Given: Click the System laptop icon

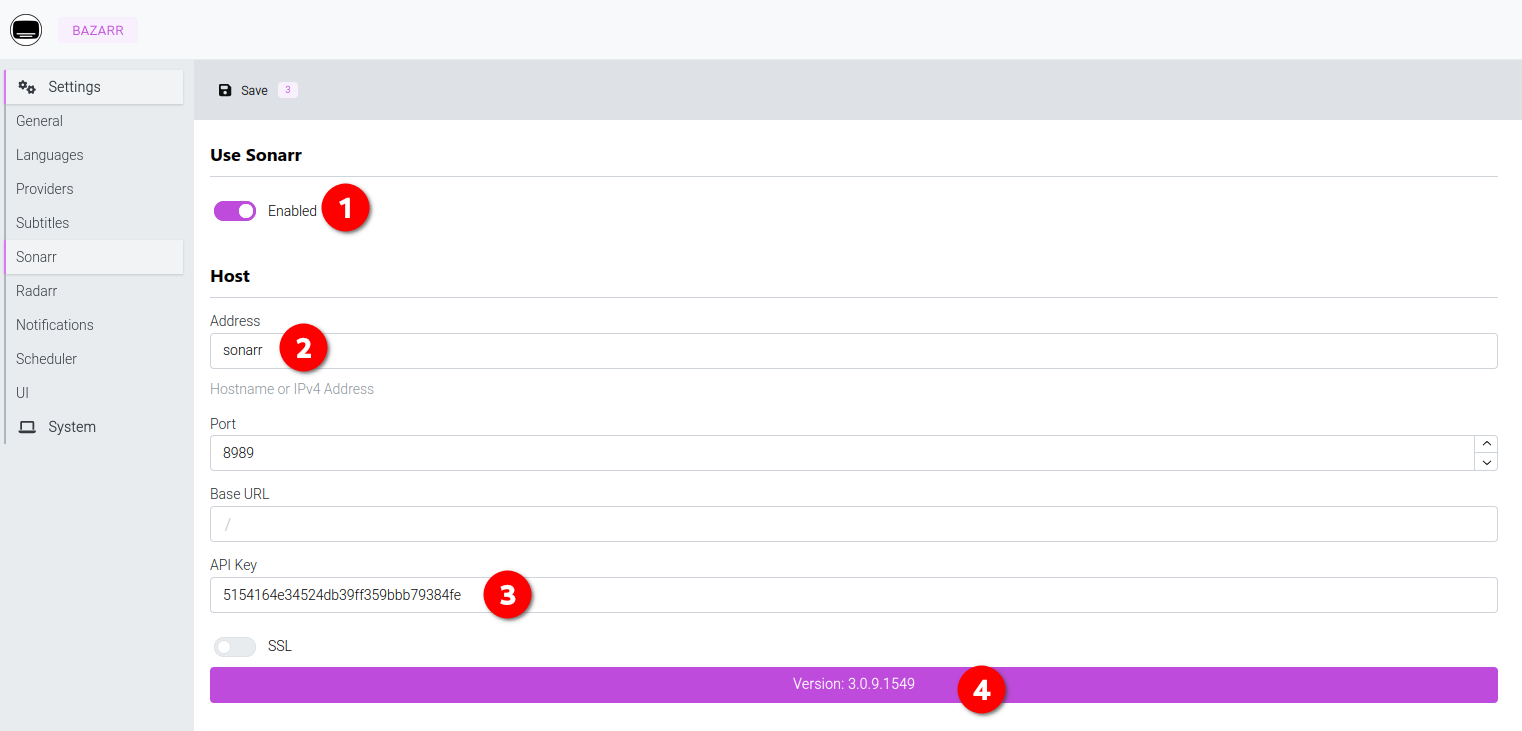Looking at the screenshot, I should 27,427.
